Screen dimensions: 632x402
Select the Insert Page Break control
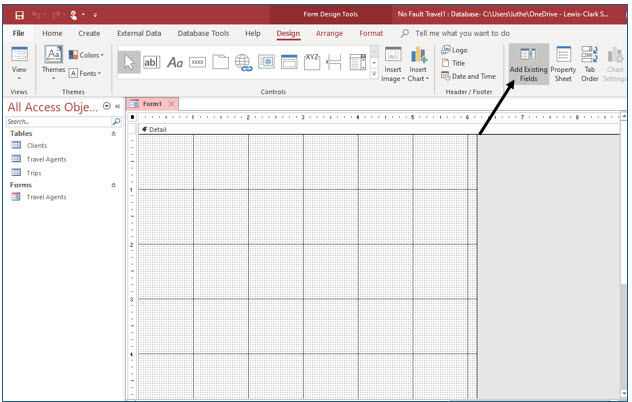point(334,62)
